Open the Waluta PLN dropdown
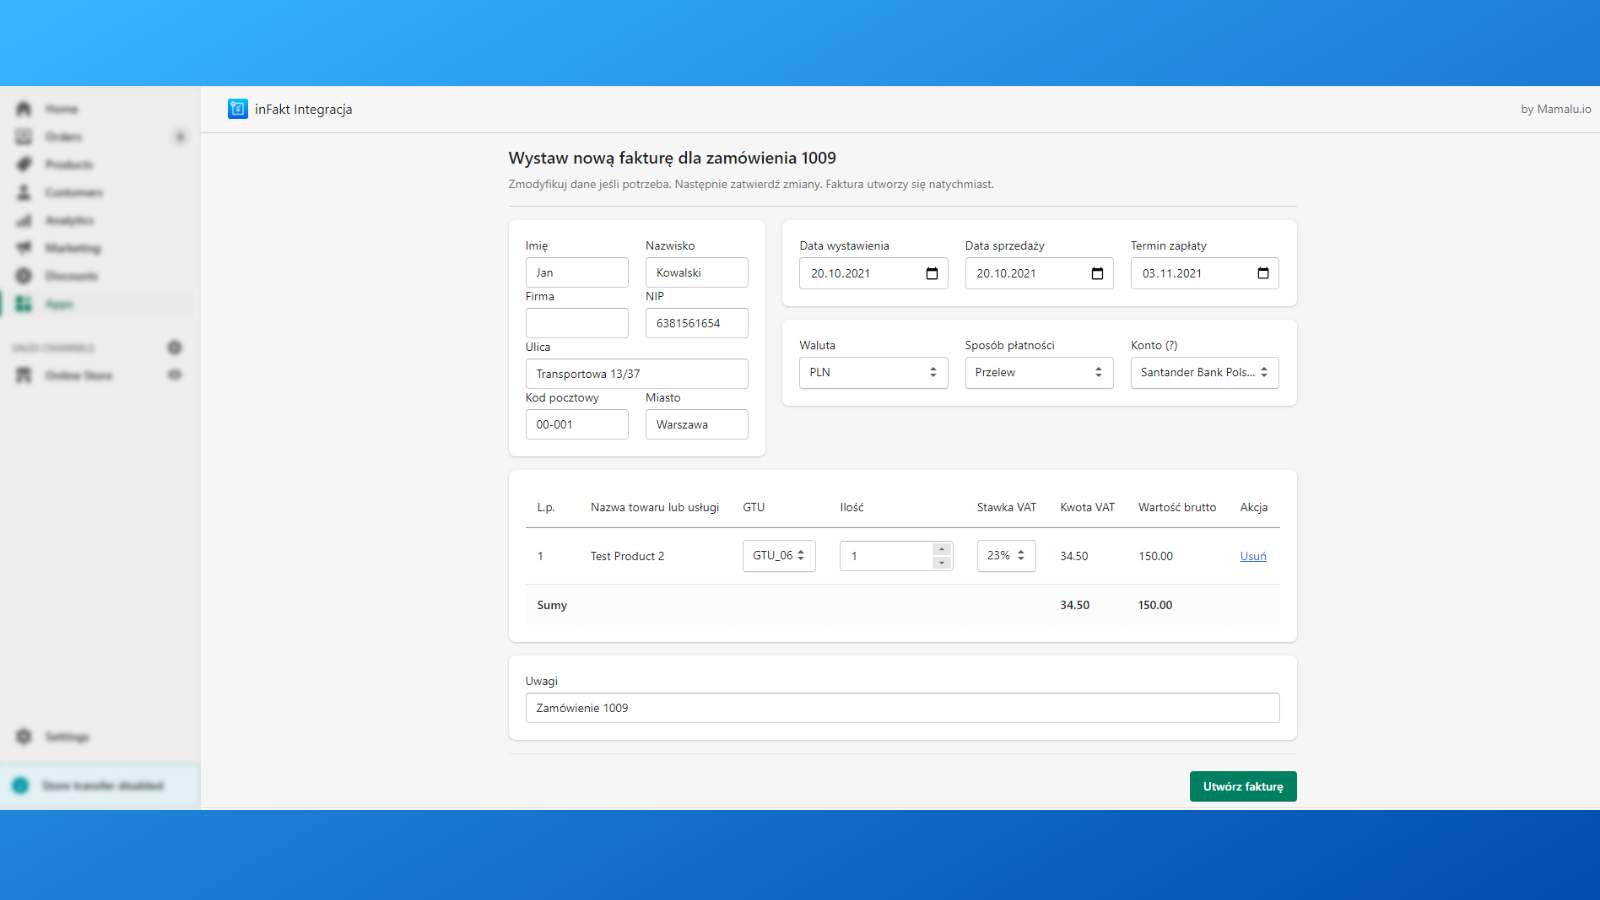The image size is (1600, 900). point(873,372)
